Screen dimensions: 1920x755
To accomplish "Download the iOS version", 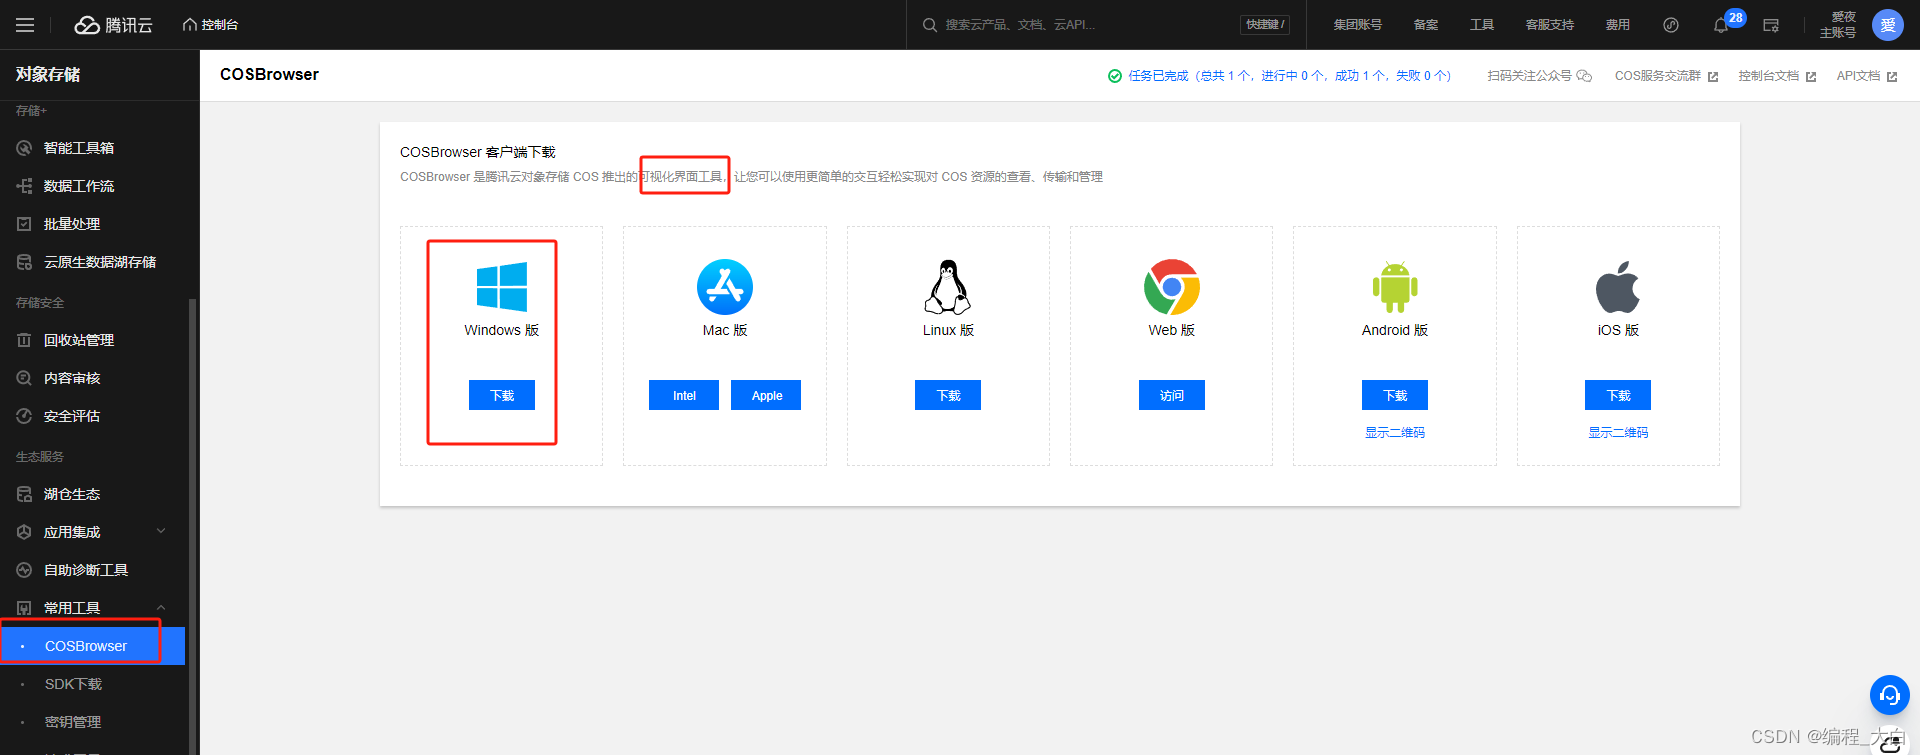I will [x=1618, y=395].
